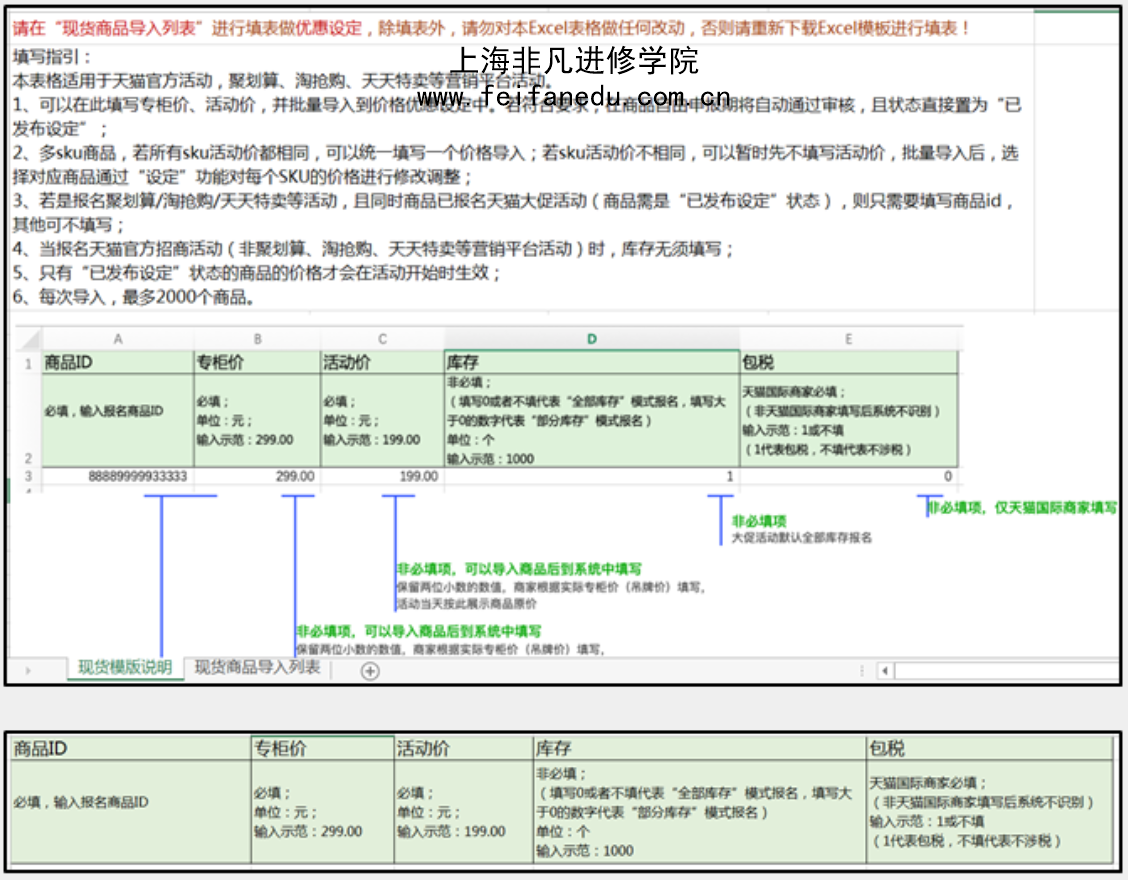Click the 填写指引： heading text
1128x880 pixels.
click(x=52, y=57)
